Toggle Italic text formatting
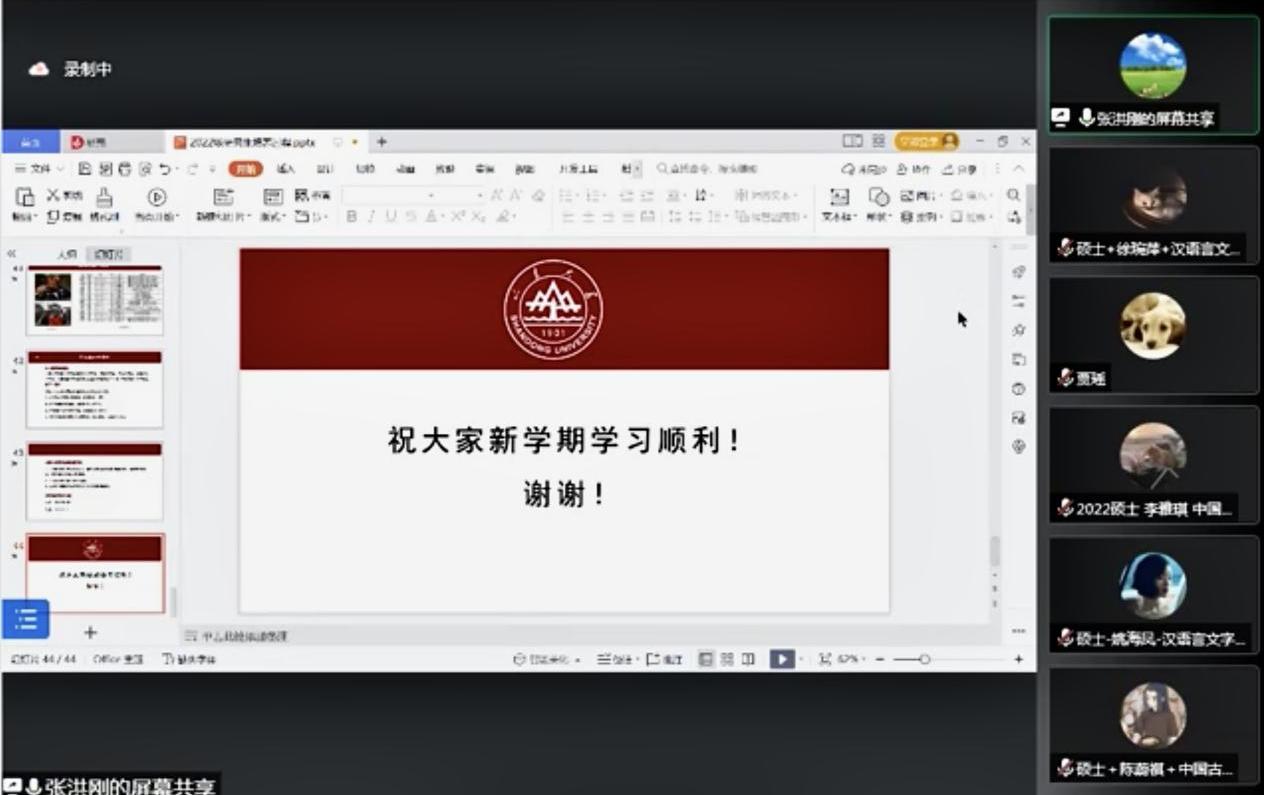The image size is (1264, 795). (x=370, y=216)
